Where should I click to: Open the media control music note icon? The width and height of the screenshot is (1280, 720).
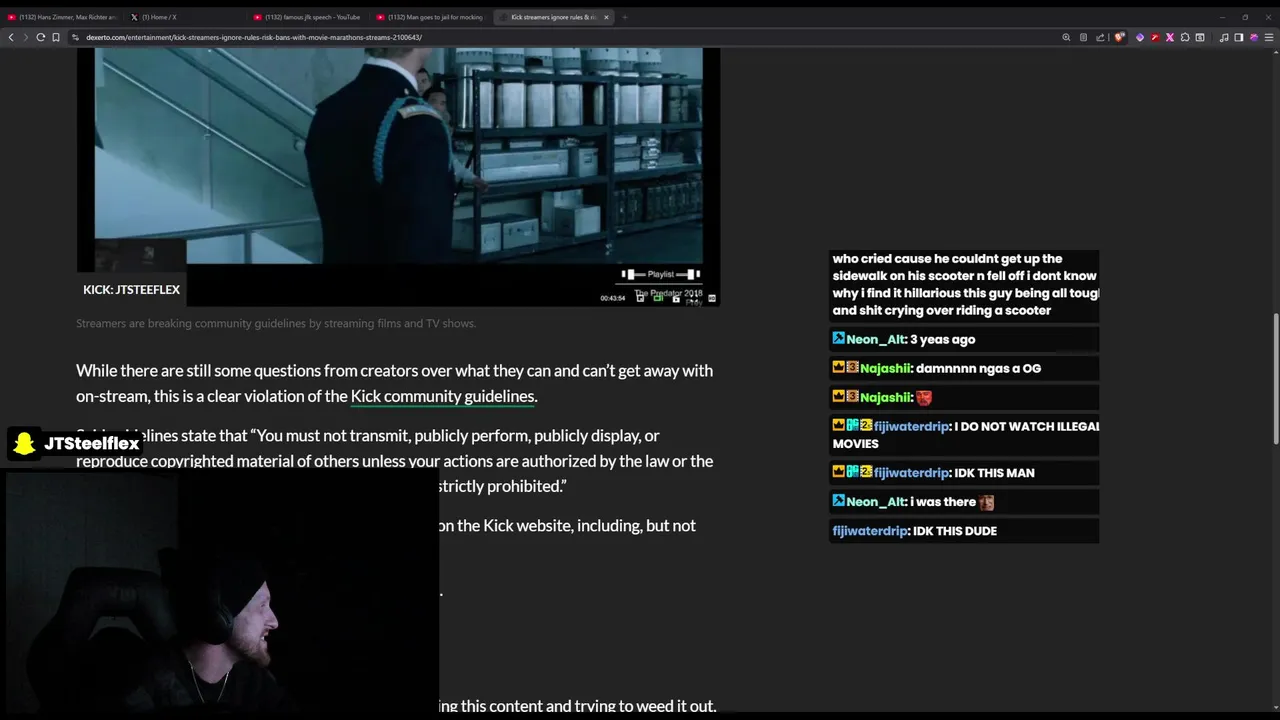(1224, 37)
